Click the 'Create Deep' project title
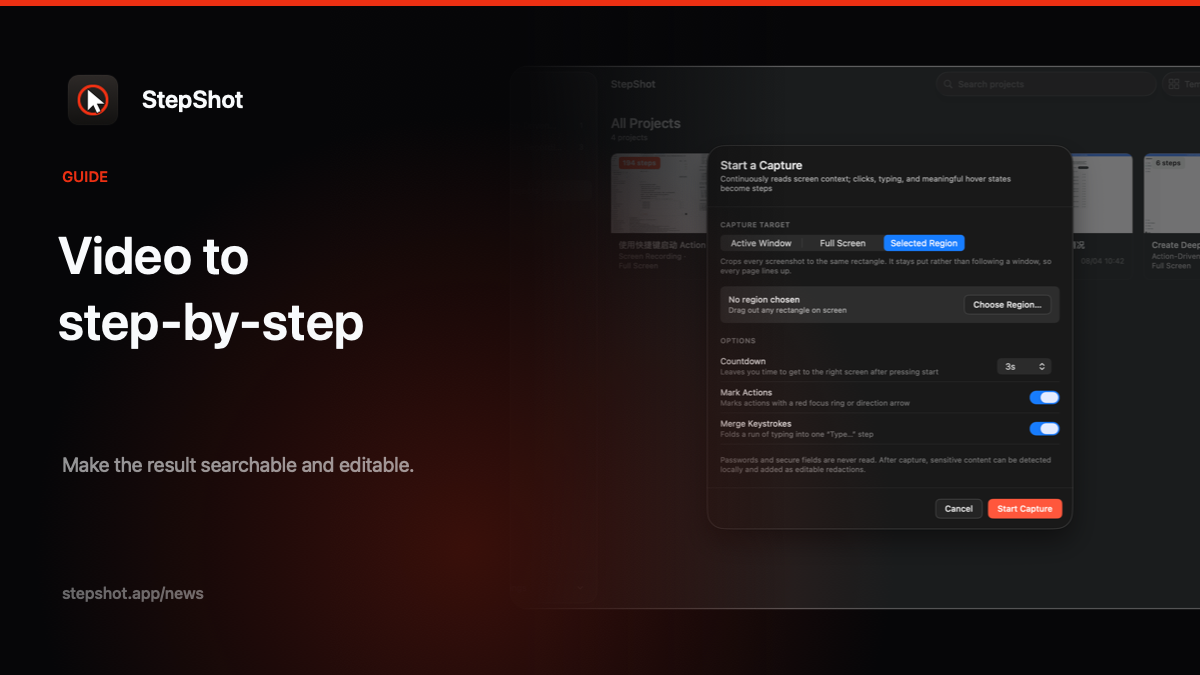Image resolution: width=1200 pixels, height=675 pixels. 1176,244
